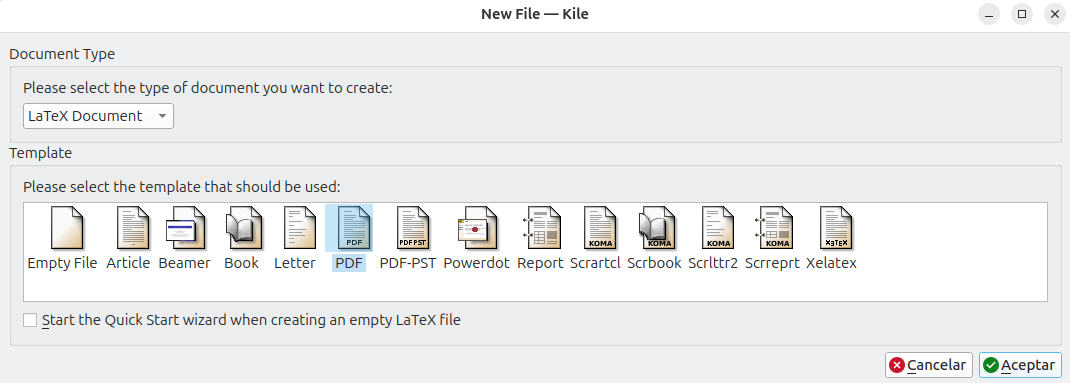Choose the Letter template icon
1070x383 pixels.
point(299,229)
